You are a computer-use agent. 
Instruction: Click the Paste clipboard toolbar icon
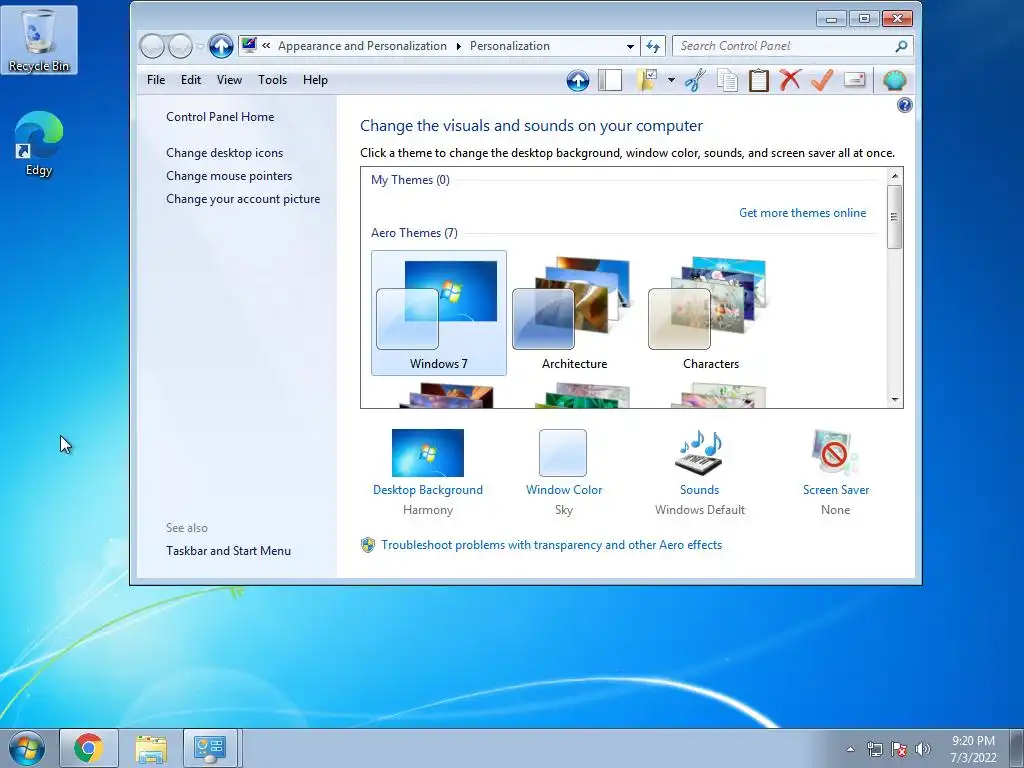[x=758, y=80]
